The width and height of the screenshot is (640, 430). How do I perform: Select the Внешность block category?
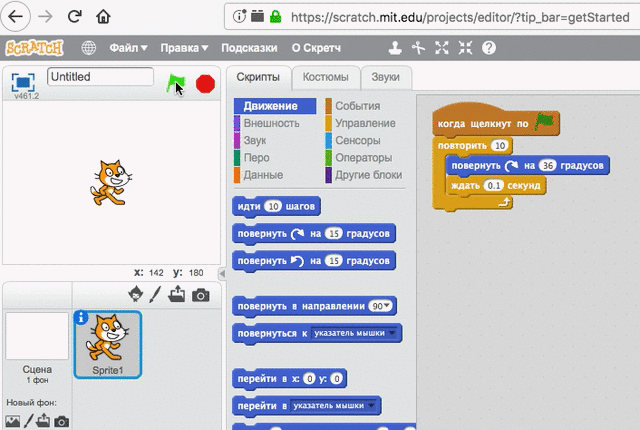(270, 123)
